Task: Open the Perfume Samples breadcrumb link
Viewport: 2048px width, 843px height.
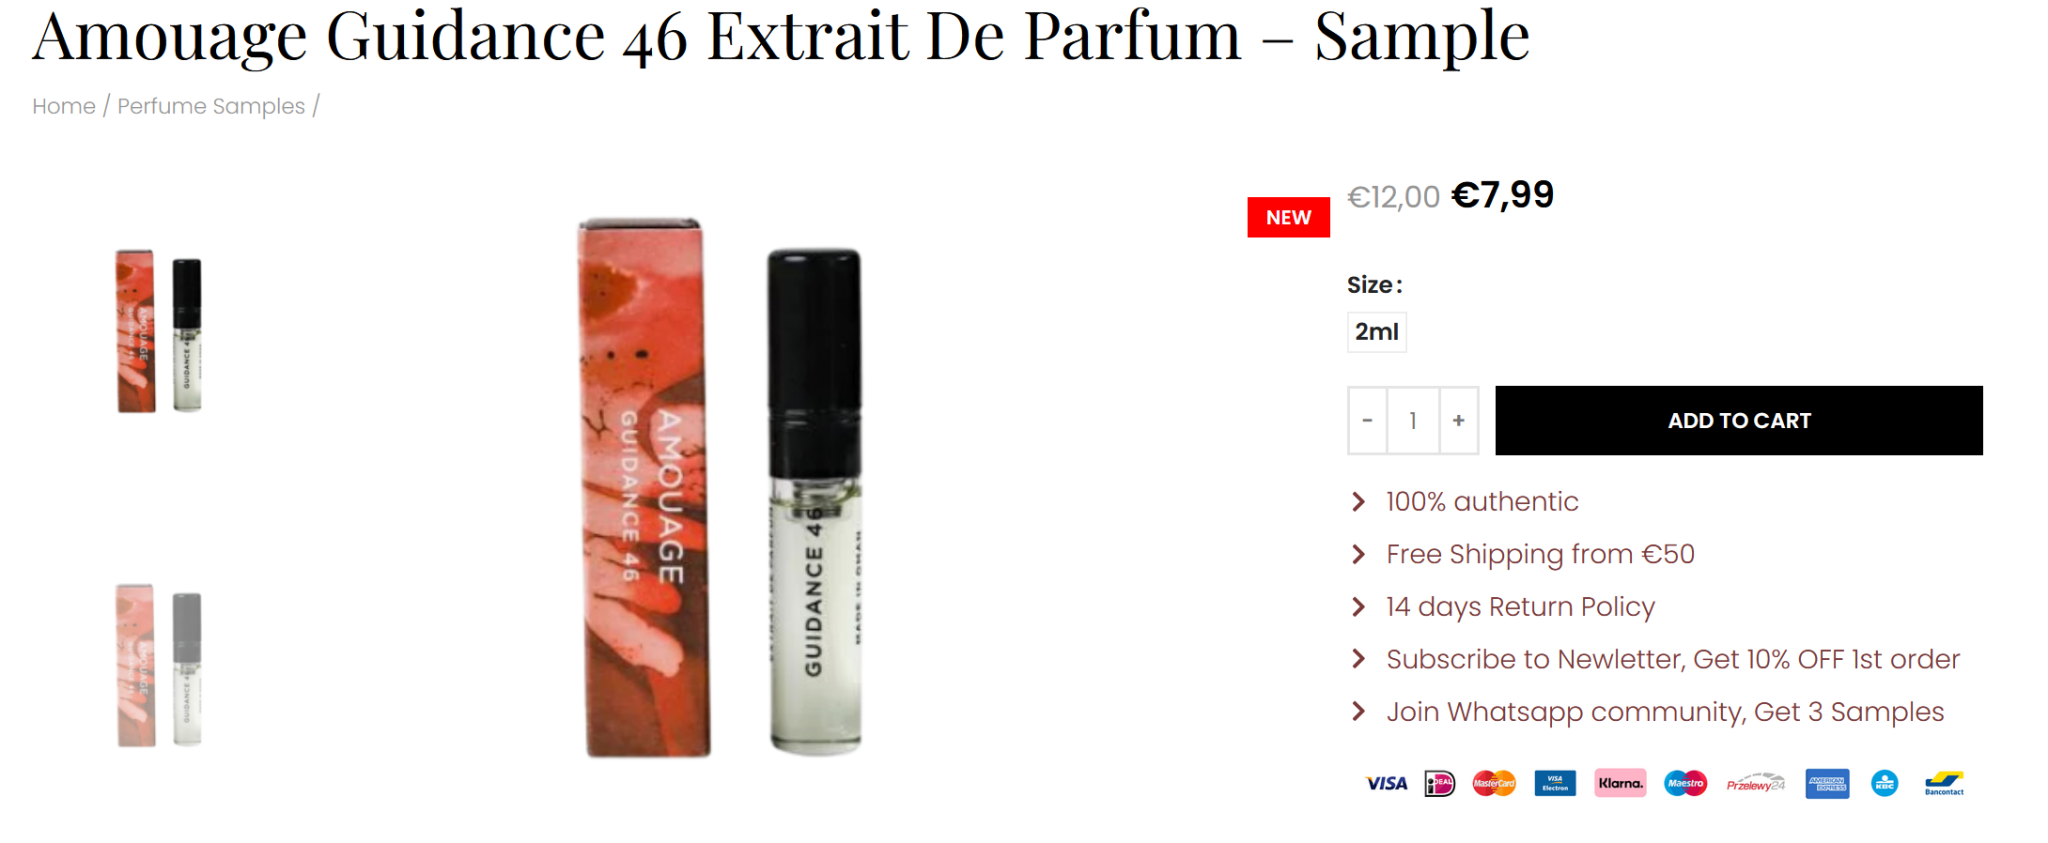Action: click(x=211, y=106)
